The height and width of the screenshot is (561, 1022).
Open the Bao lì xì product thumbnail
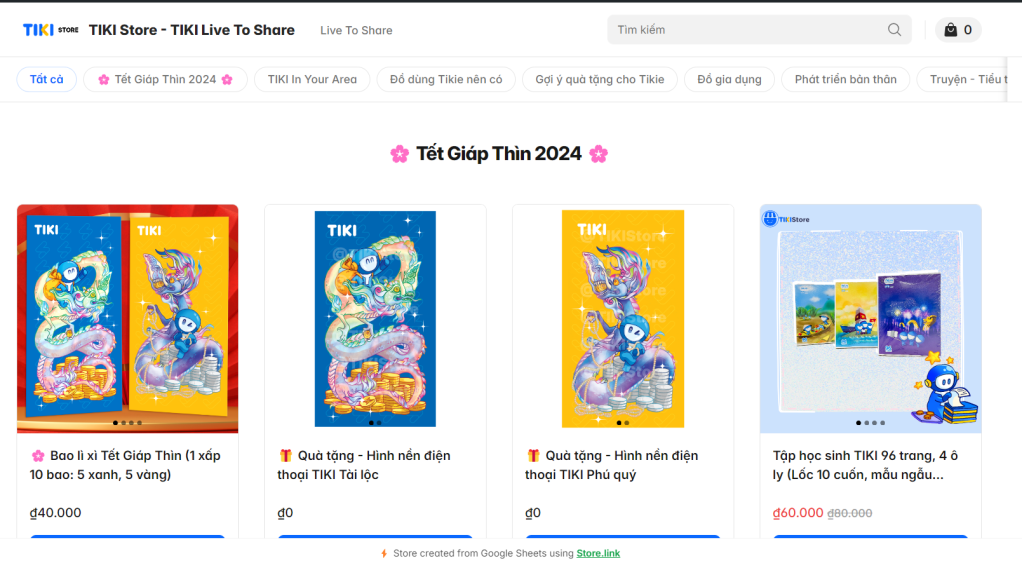(128, 318)
